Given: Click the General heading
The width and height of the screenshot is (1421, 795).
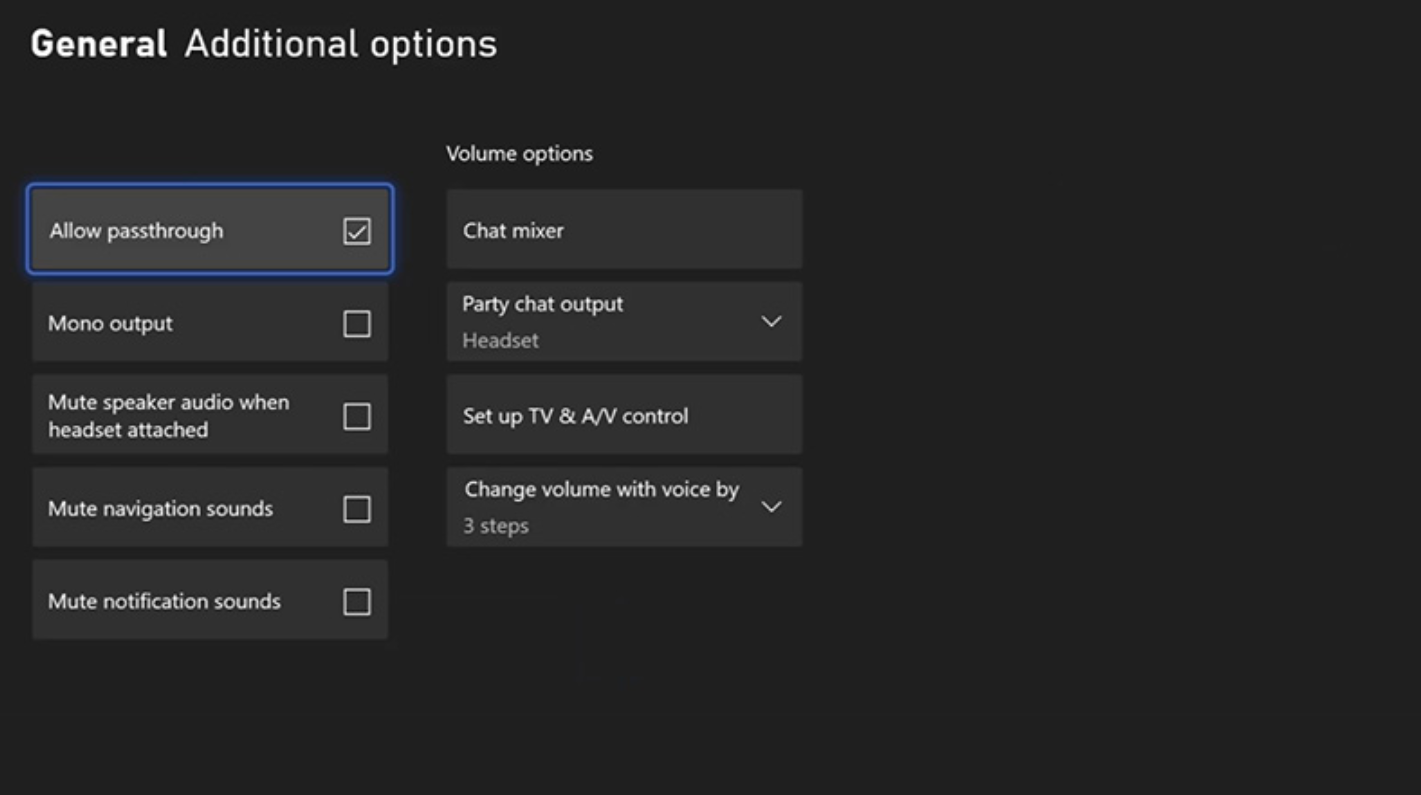Looking at the screenshot, I should pyautogui.click(x=99, y=44).
